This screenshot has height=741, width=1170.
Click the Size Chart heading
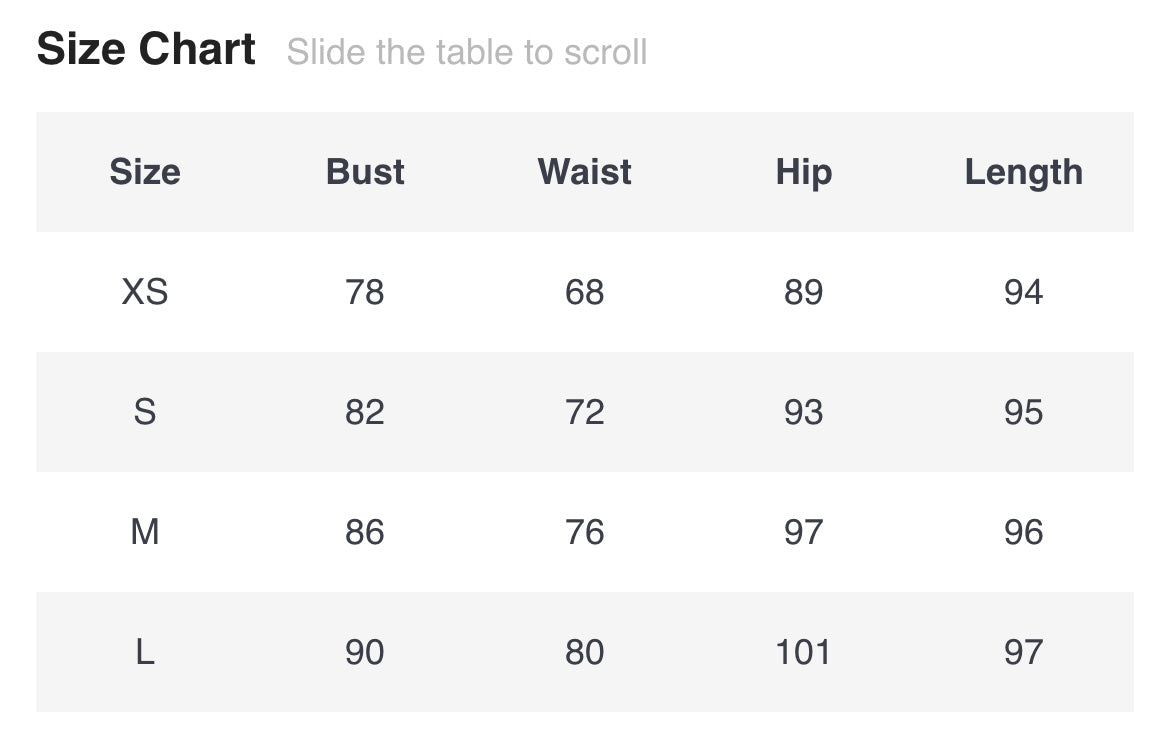(x=146, y=50)
